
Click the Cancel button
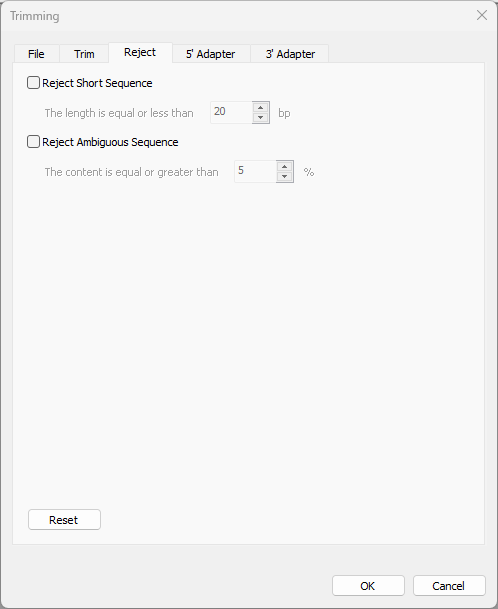[449, 586]
